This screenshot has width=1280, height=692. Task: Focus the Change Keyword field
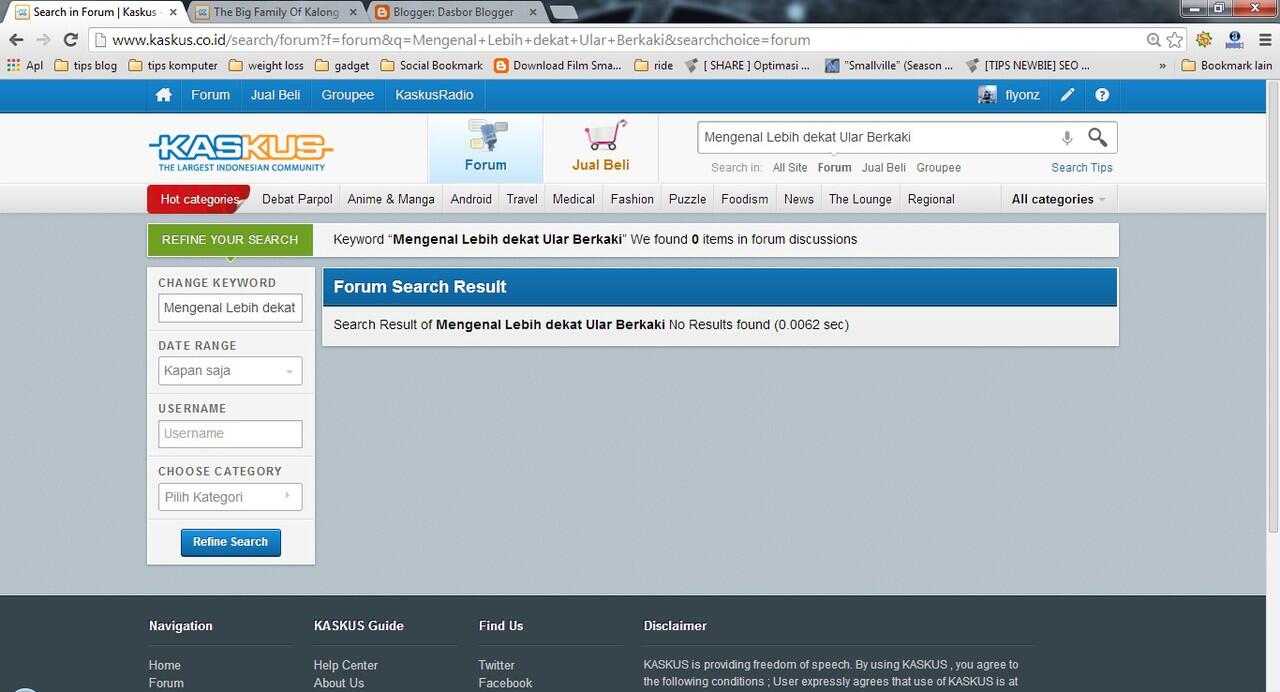pyautogui.click(x=230, y=308)
